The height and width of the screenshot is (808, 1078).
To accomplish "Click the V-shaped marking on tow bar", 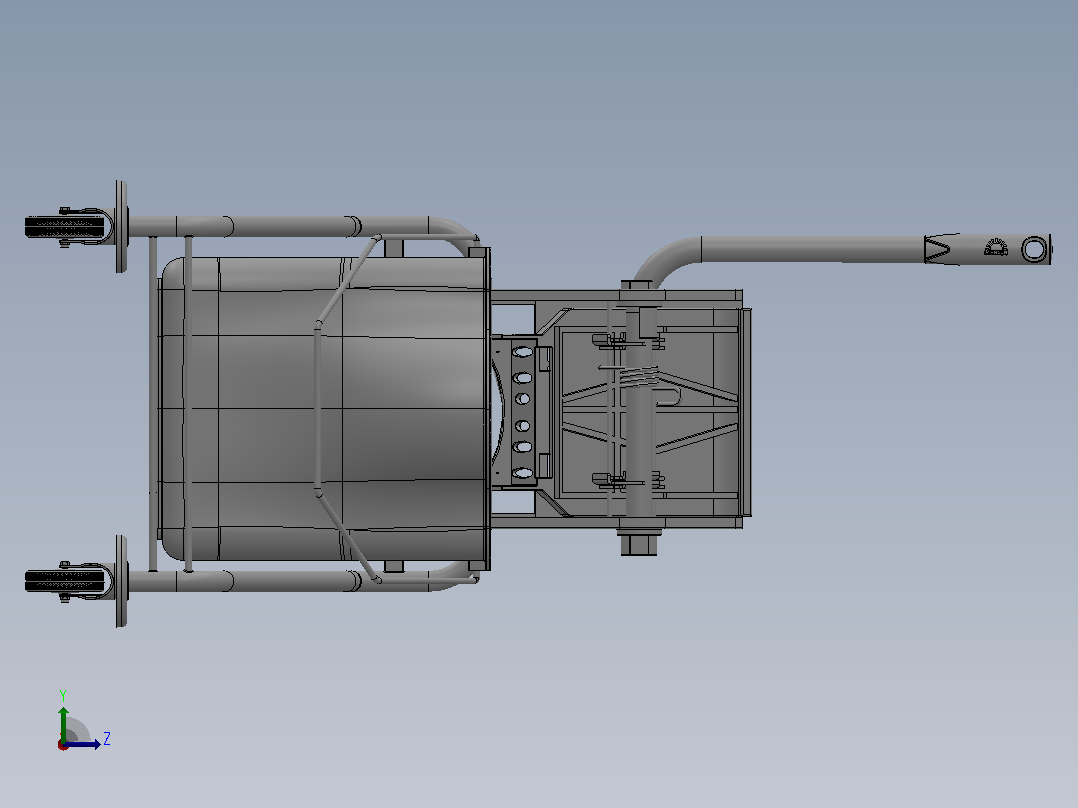I will (937, 249).
